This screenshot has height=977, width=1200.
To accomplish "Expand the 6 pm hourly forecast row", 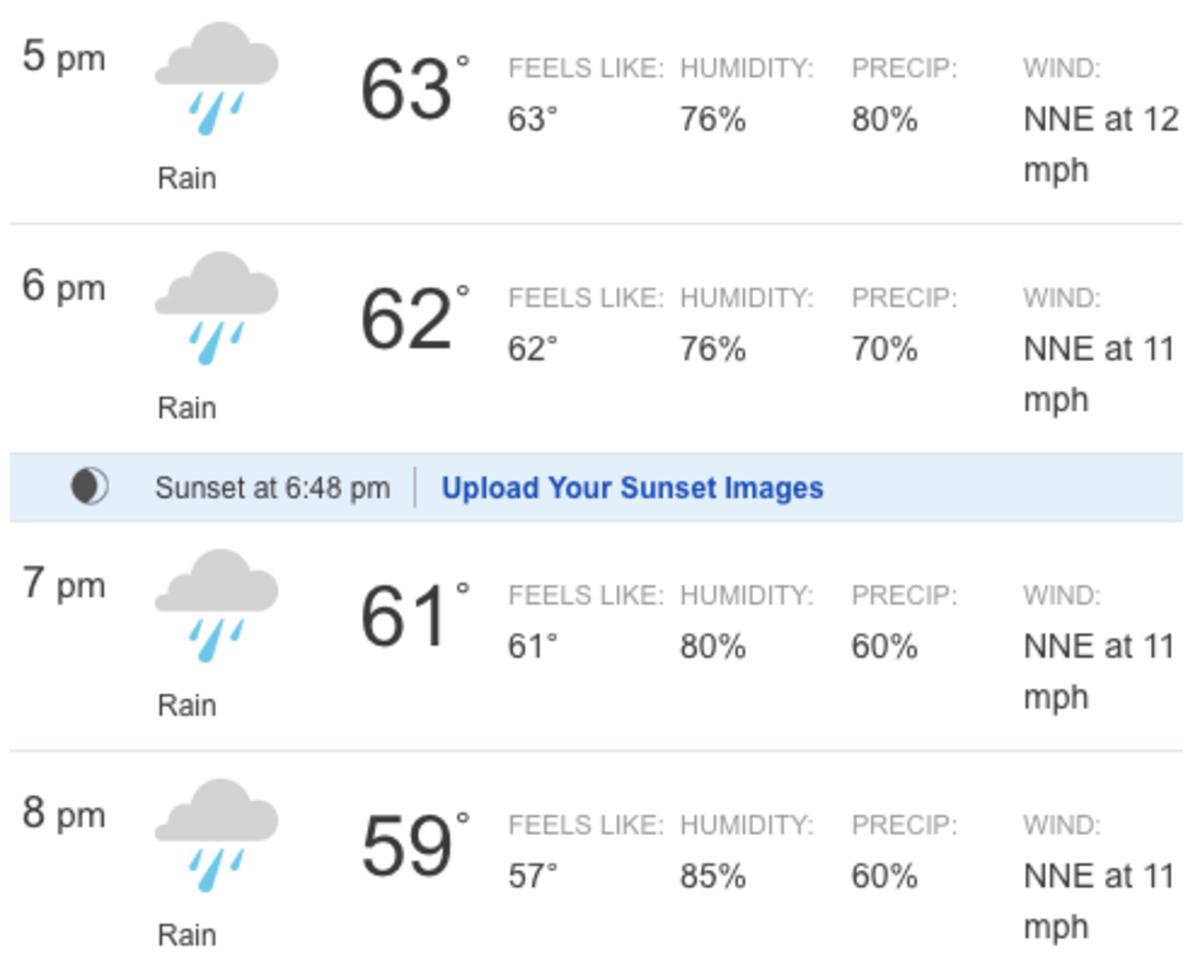I will pos(600,340).
